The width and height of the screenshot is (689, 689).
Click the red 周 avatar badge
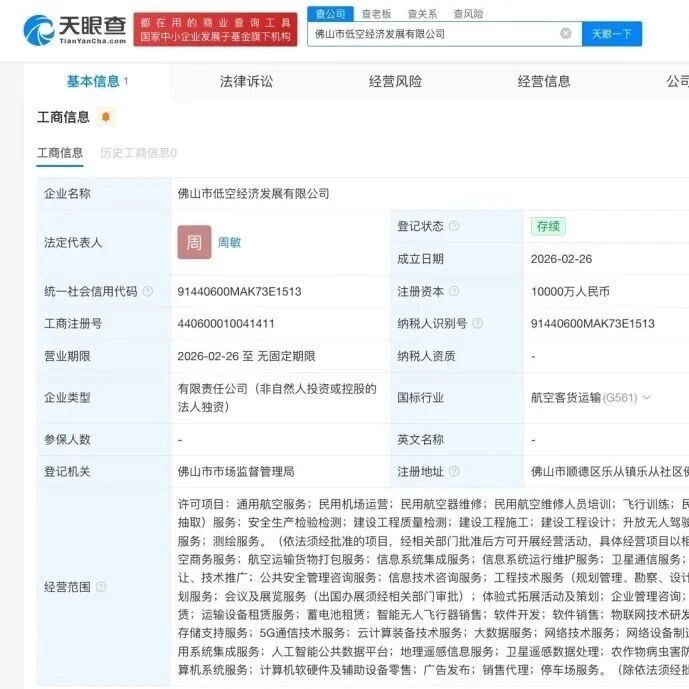(194, 242)
